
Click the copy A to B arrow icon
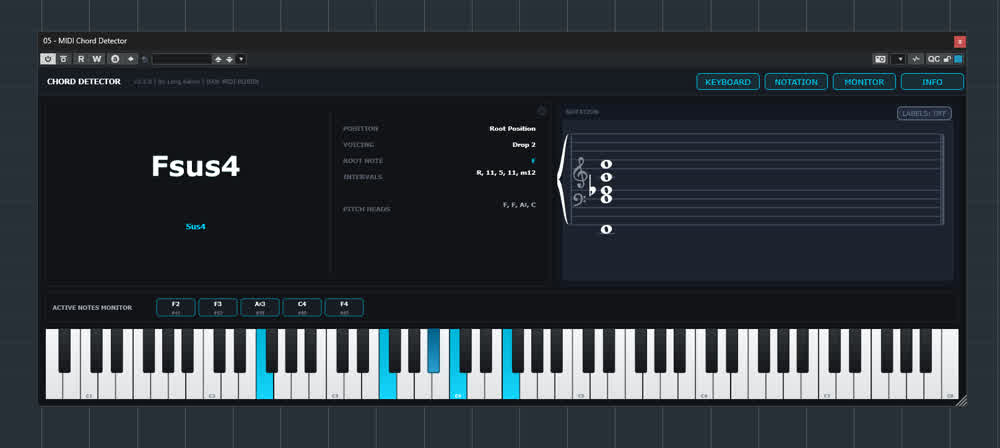[x=131, y=59]
